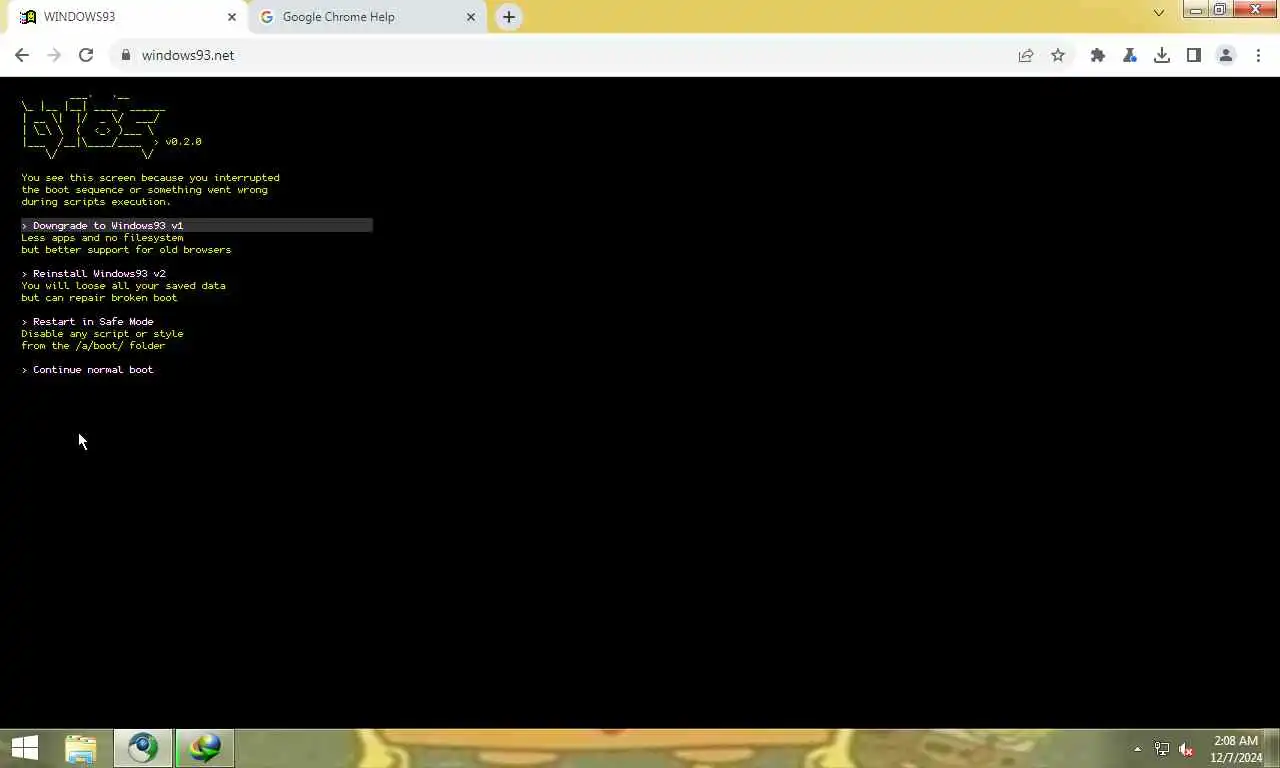Click the v0.2.0 version text

[x=184, y=142]
